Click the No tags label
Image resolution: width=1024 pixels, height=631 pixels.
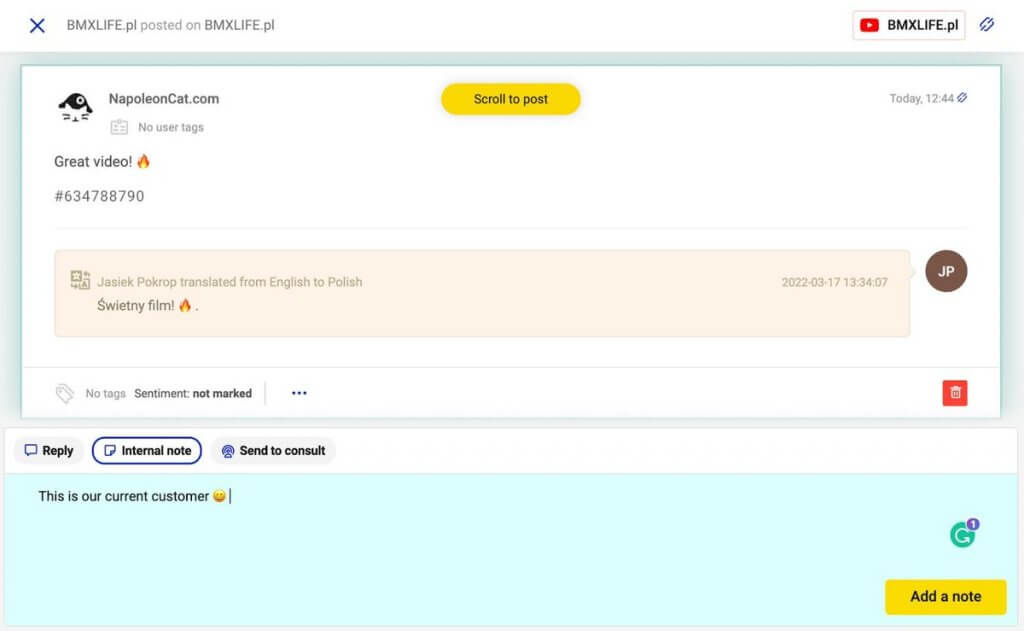coord(105,393)
